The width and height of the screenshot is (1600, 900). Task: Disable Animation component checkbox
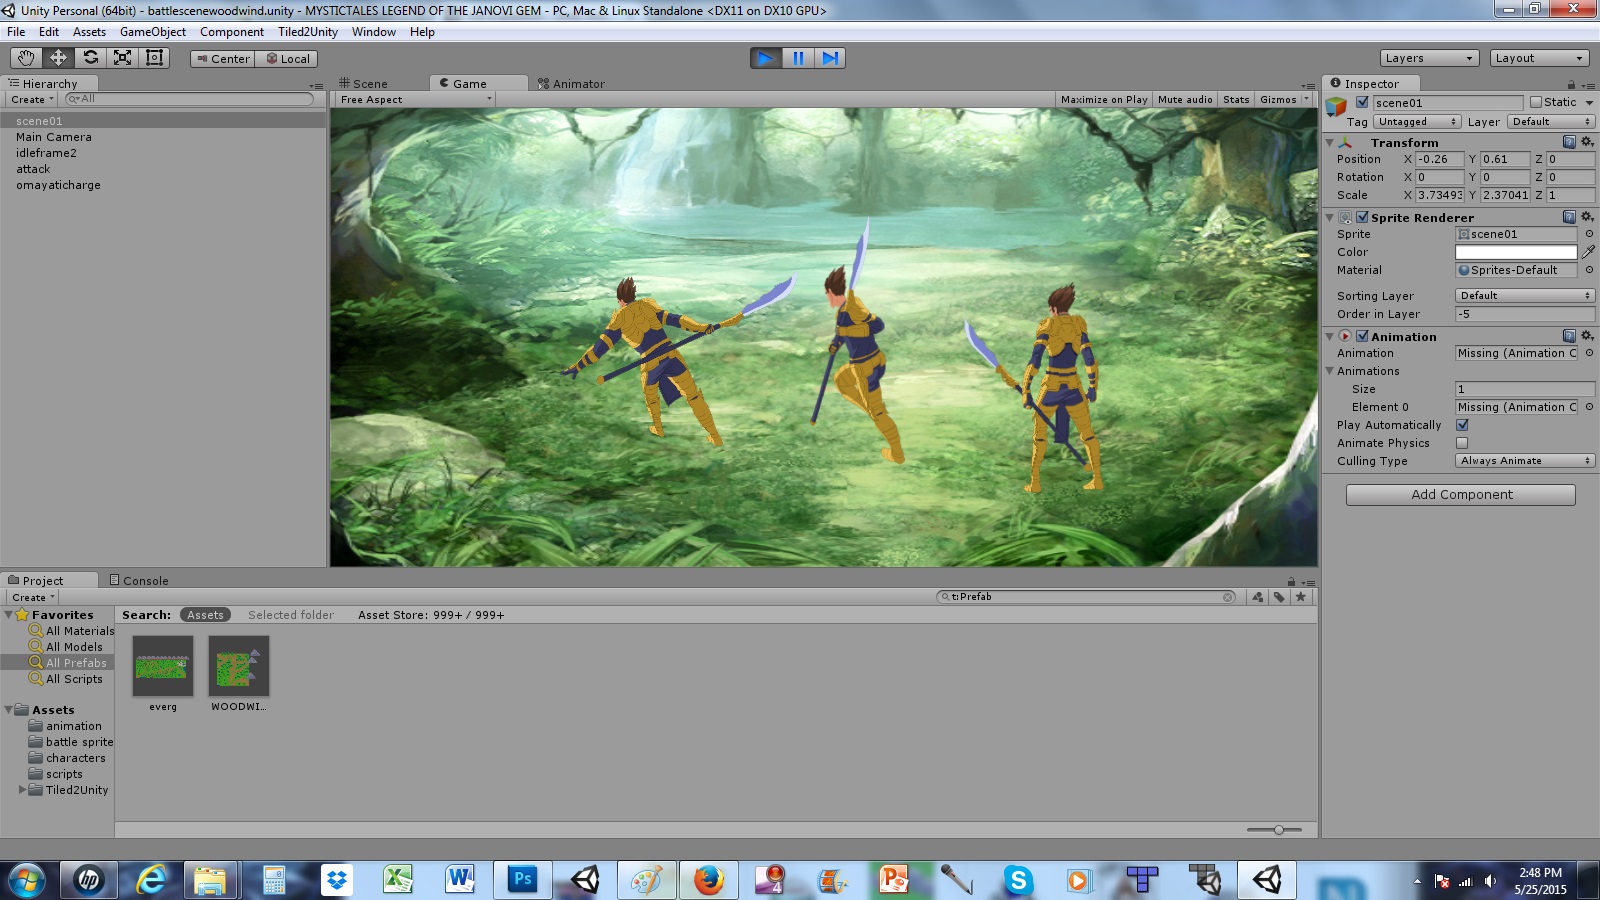coord(1362,336)
